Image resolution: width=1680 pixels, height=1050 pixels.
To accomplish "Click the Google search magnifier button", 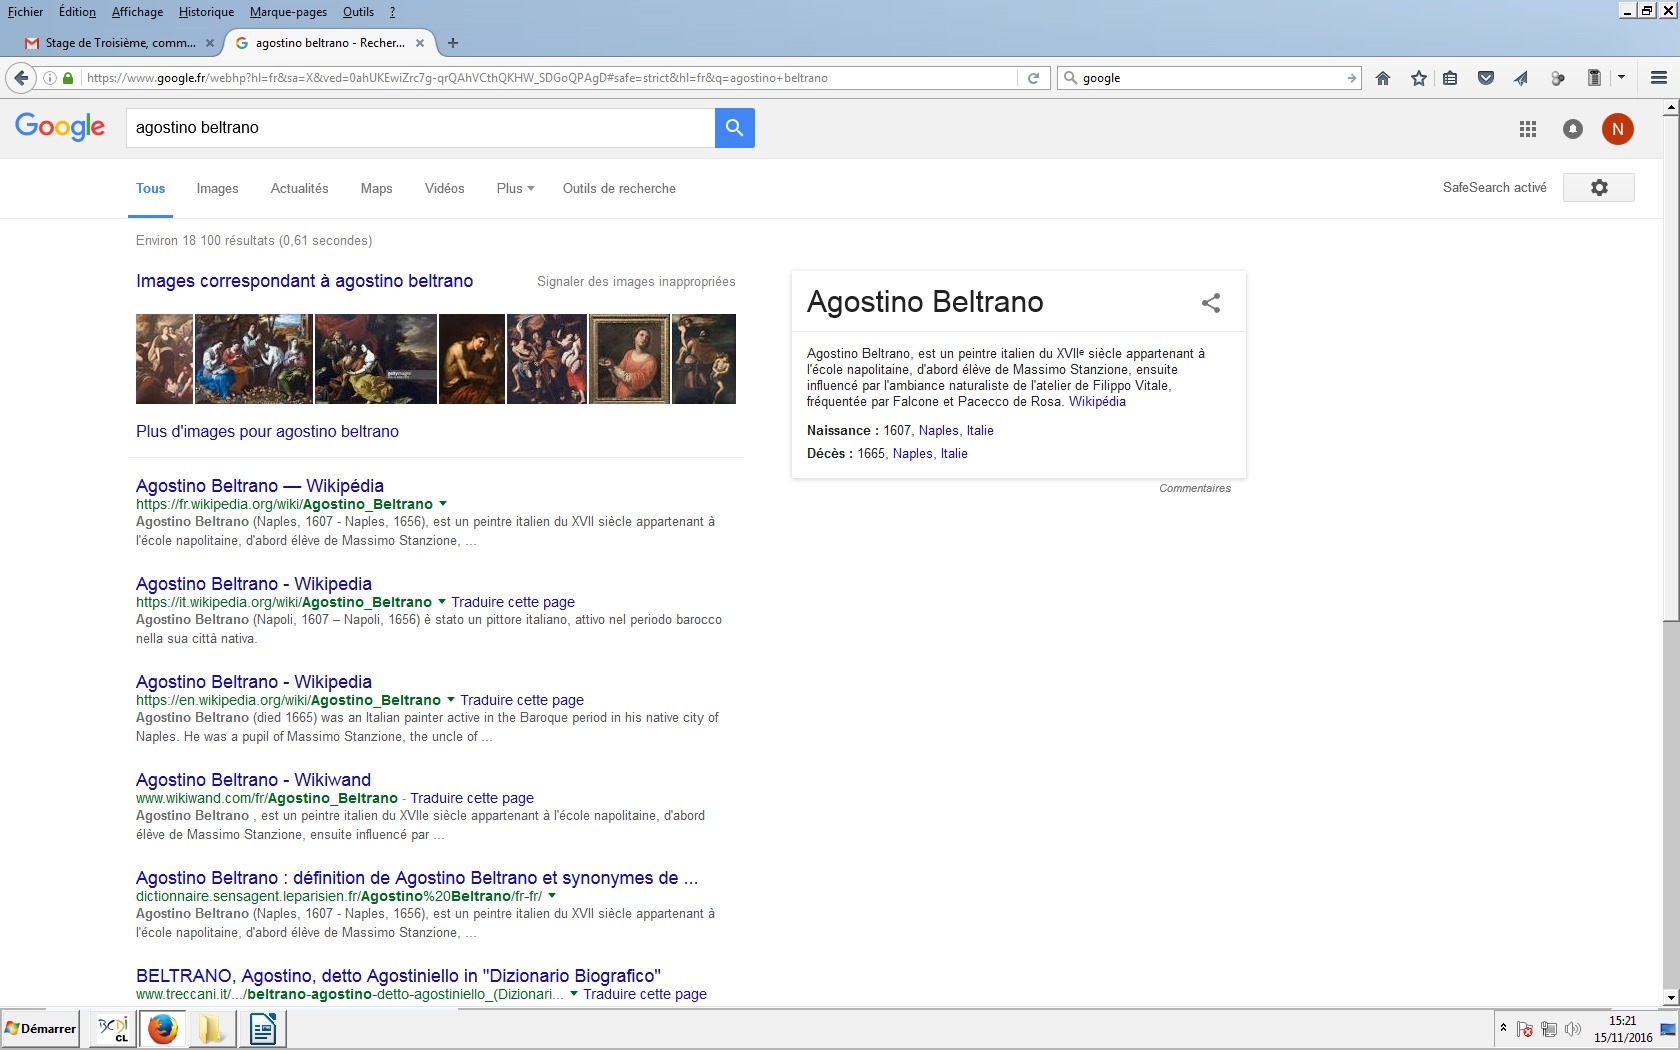I will 734,128.
